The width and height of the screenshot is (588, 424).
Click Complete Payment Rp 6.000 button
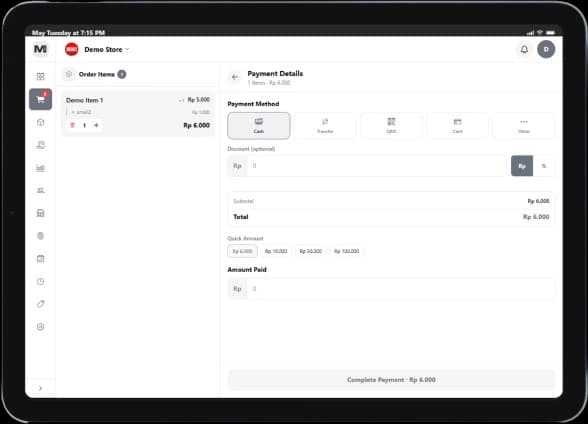pos(391,380)
